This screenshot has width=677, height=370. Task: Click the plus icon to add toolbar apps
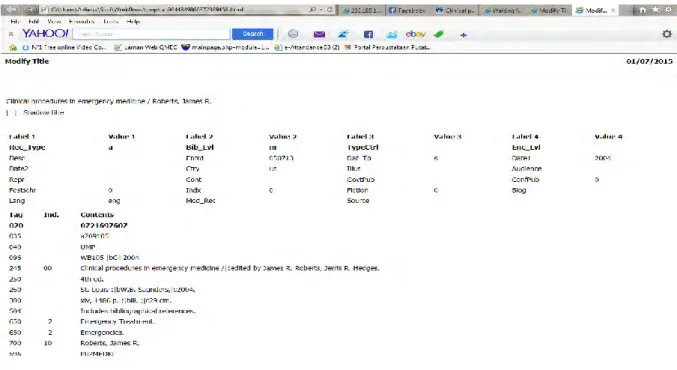[463, 35]
